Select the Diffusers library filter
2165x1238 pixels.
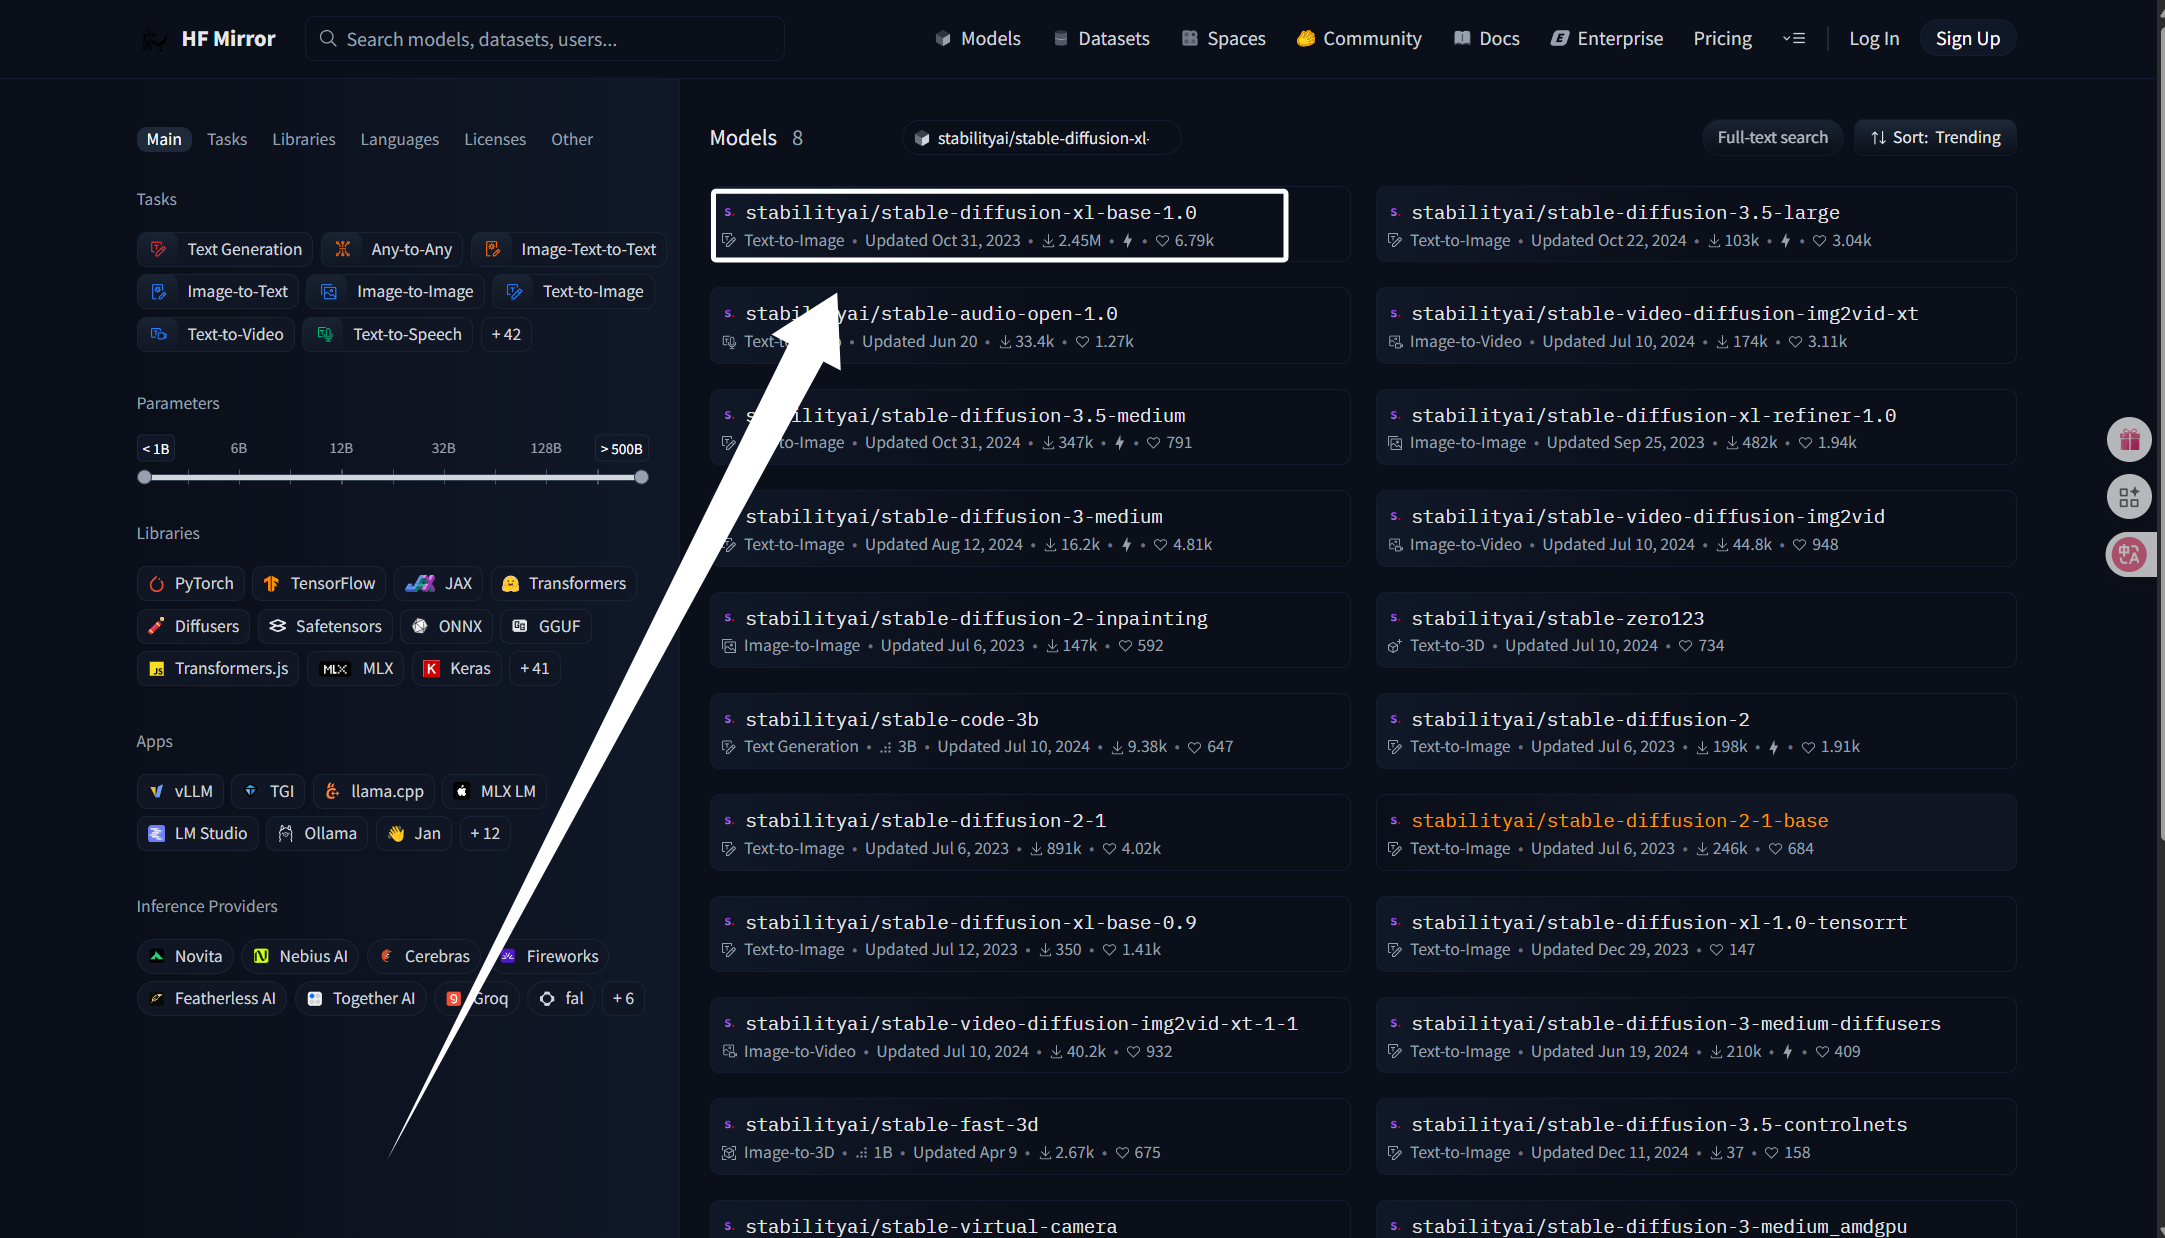pyautogui.click(x=193, y=626)
